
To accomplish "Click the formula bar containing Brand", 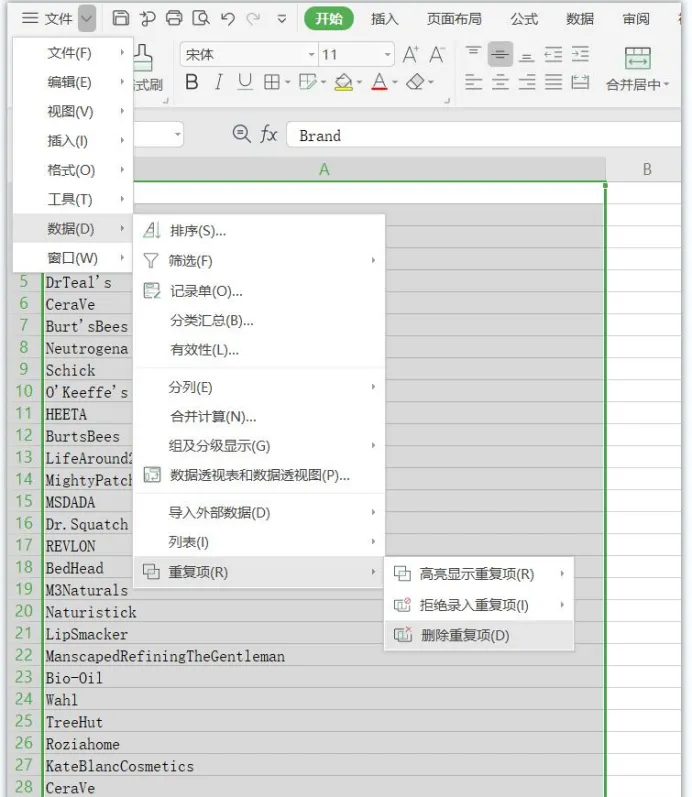I will click(483, 135).
